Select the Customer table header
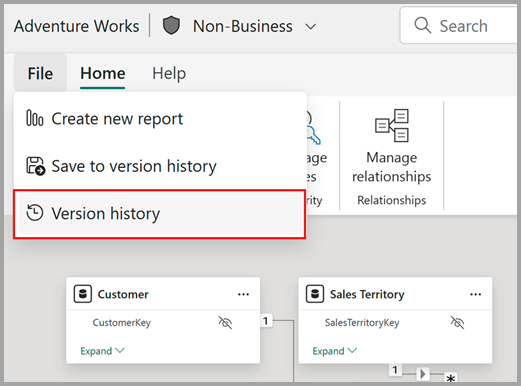 point(163,294)
